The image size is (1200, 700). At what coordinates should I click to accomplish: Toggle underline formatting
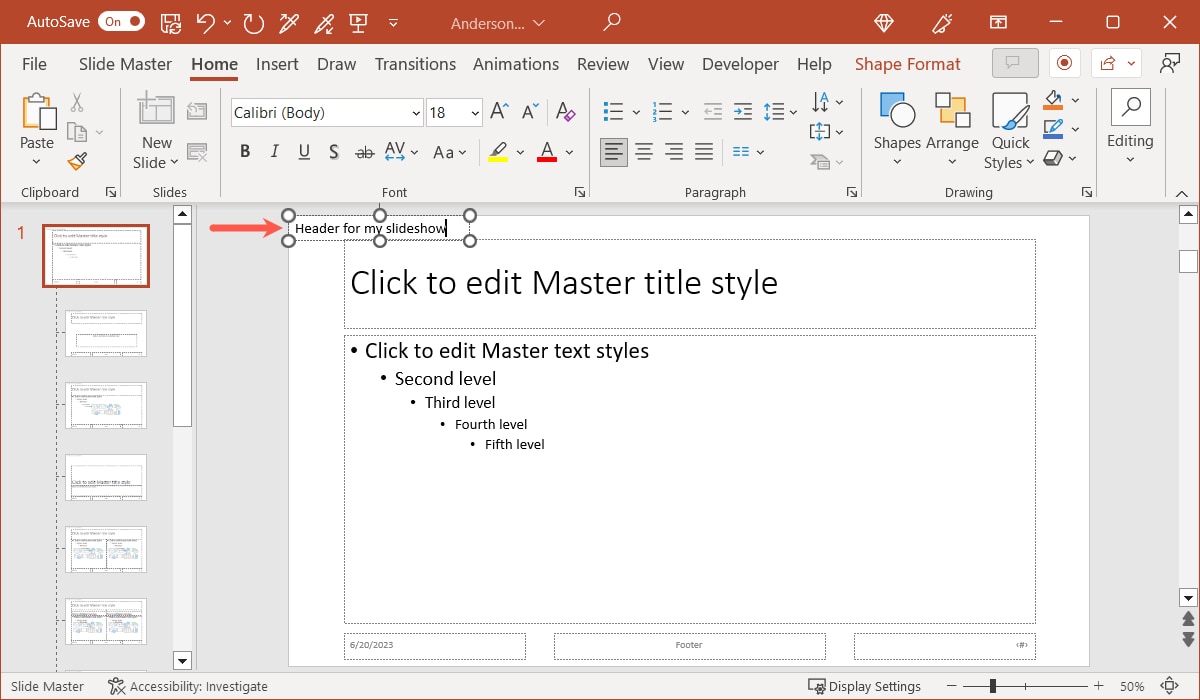tap(302, 151)
